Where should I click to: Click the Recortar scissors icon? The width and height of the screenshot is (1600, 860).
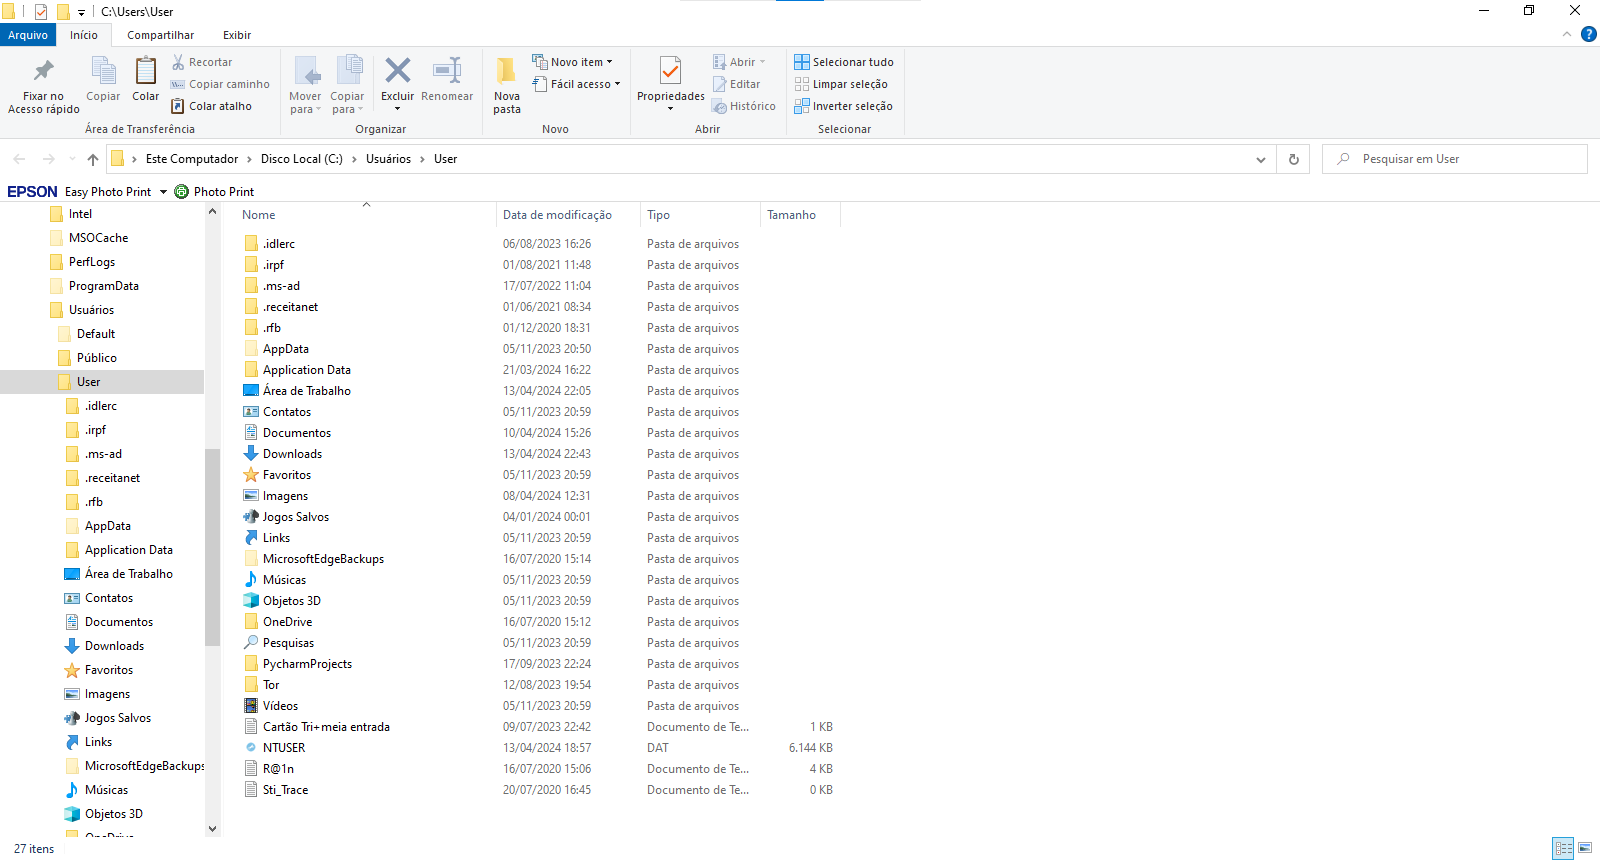(179, 62)
